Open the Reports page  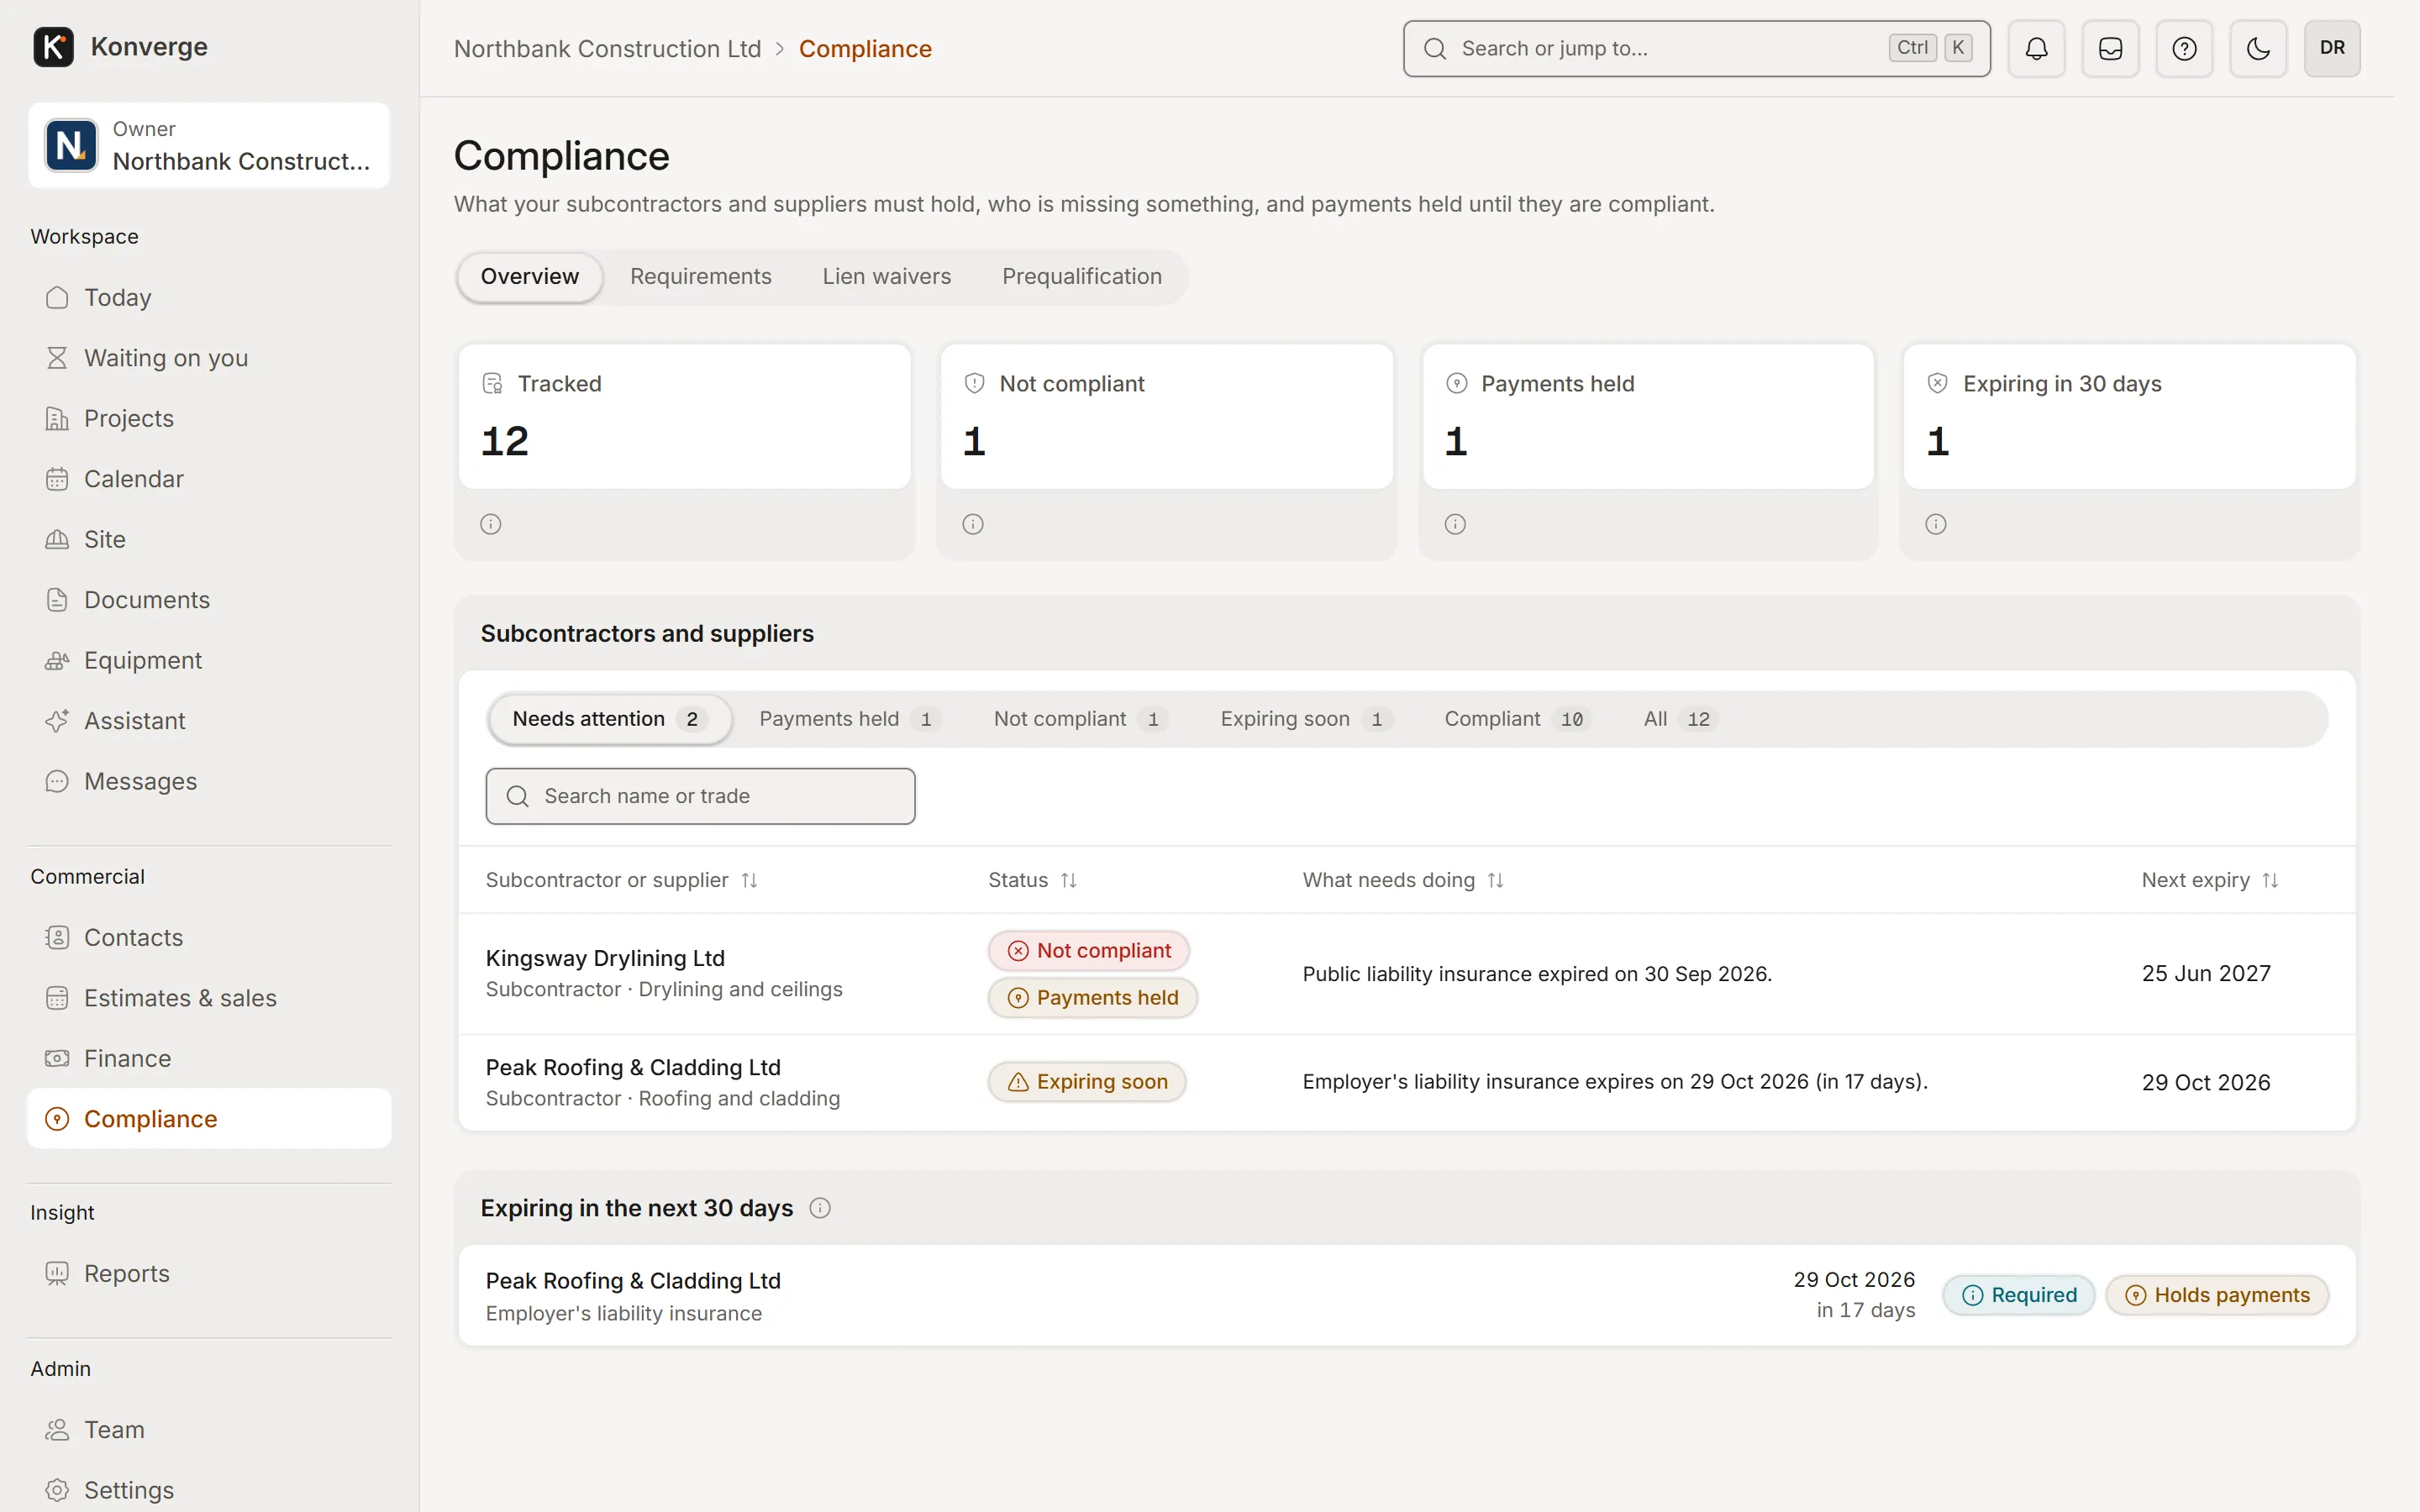pyautogui.click(x=209, y=1273)
